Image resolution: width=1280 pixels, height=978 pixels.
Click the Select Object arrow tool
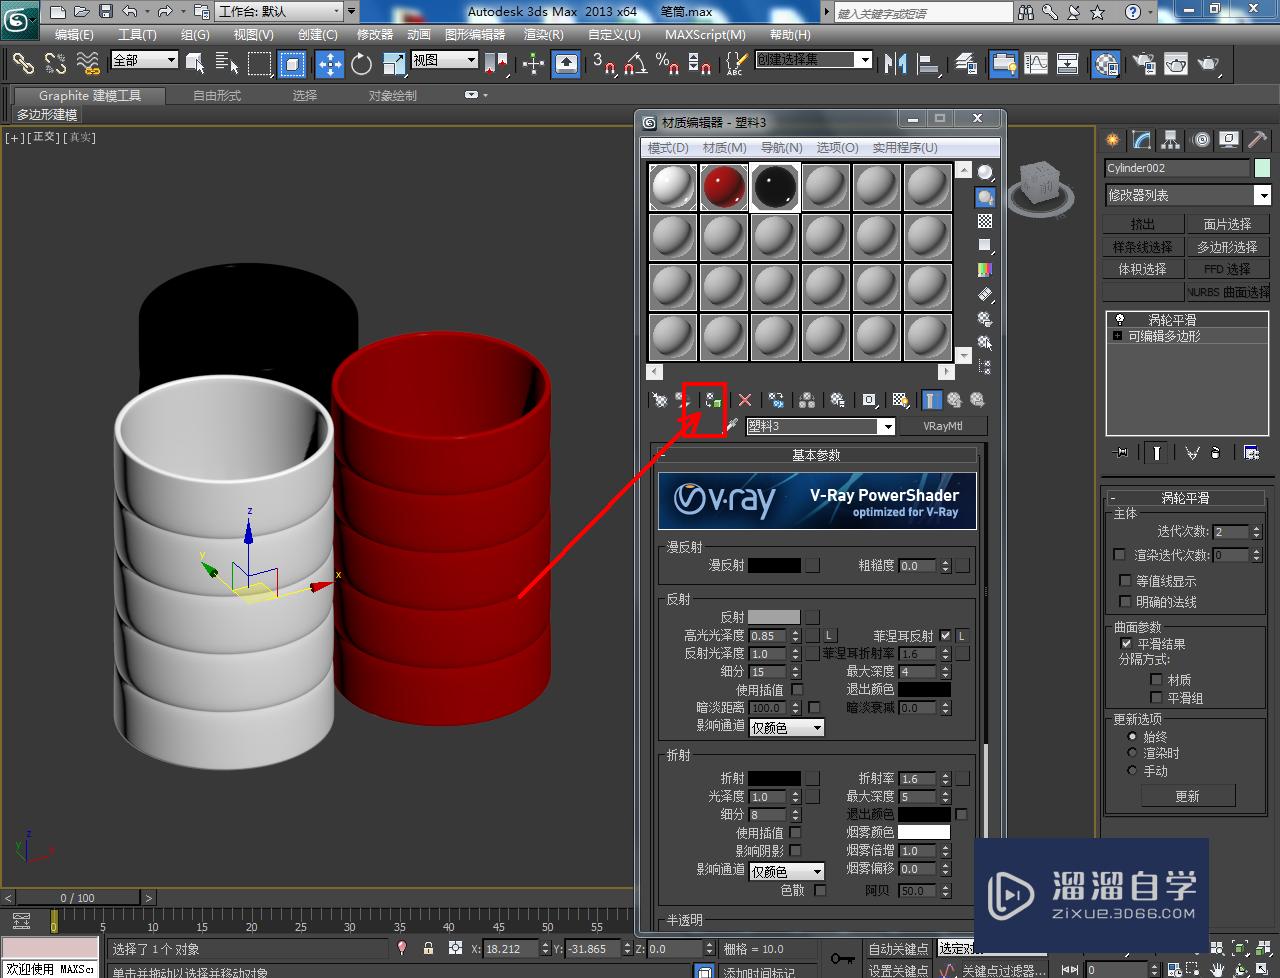click(195, 64)
